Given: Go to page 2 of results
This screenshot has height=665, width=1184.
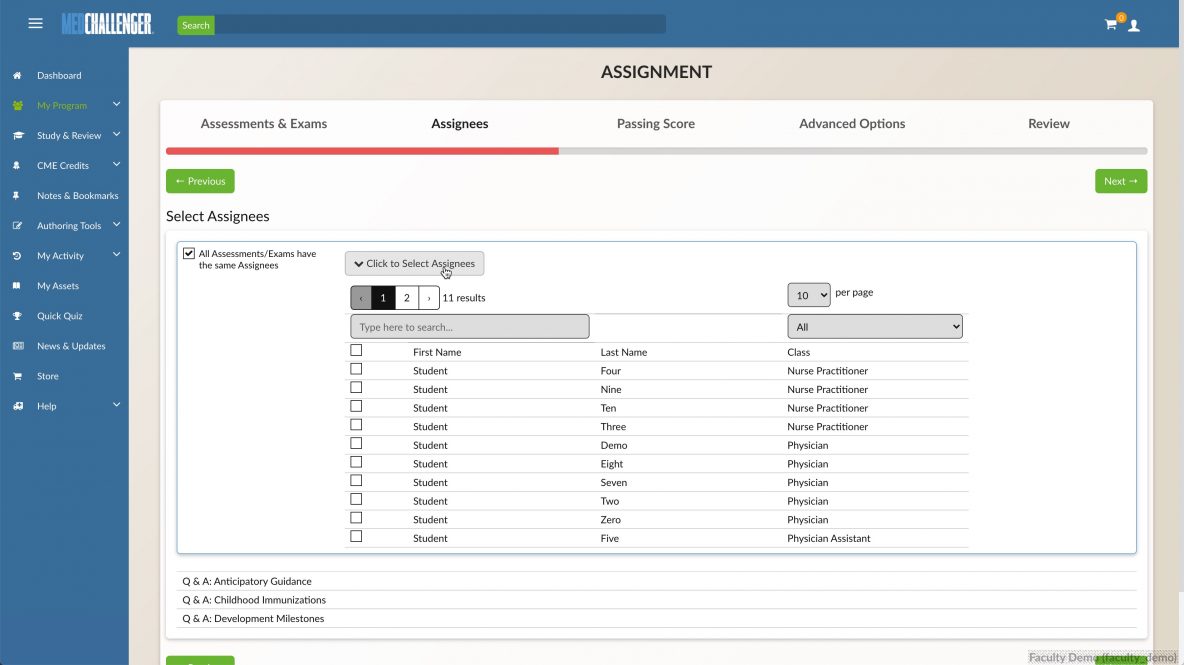Looking at the screenshot, I should [406, 298].
